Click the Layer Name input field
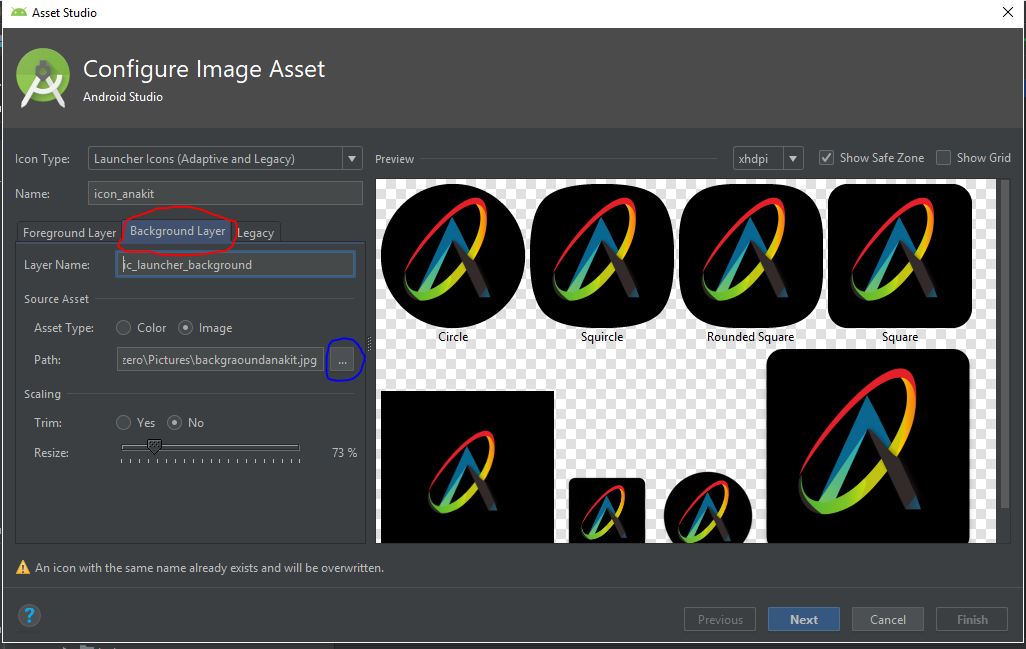Image resolution: width=1026 pixels, height=649 pixels. 236,264
